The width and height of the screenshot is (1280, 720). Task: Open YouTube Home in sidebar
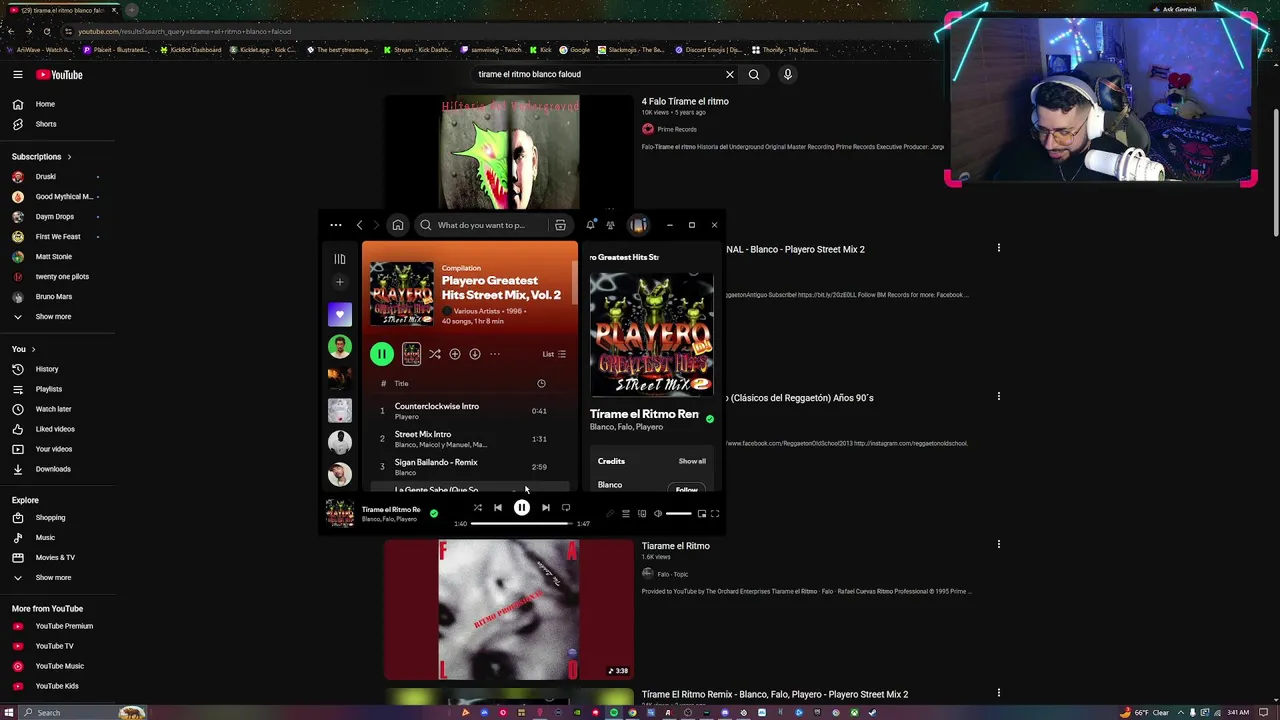point(58,104)
